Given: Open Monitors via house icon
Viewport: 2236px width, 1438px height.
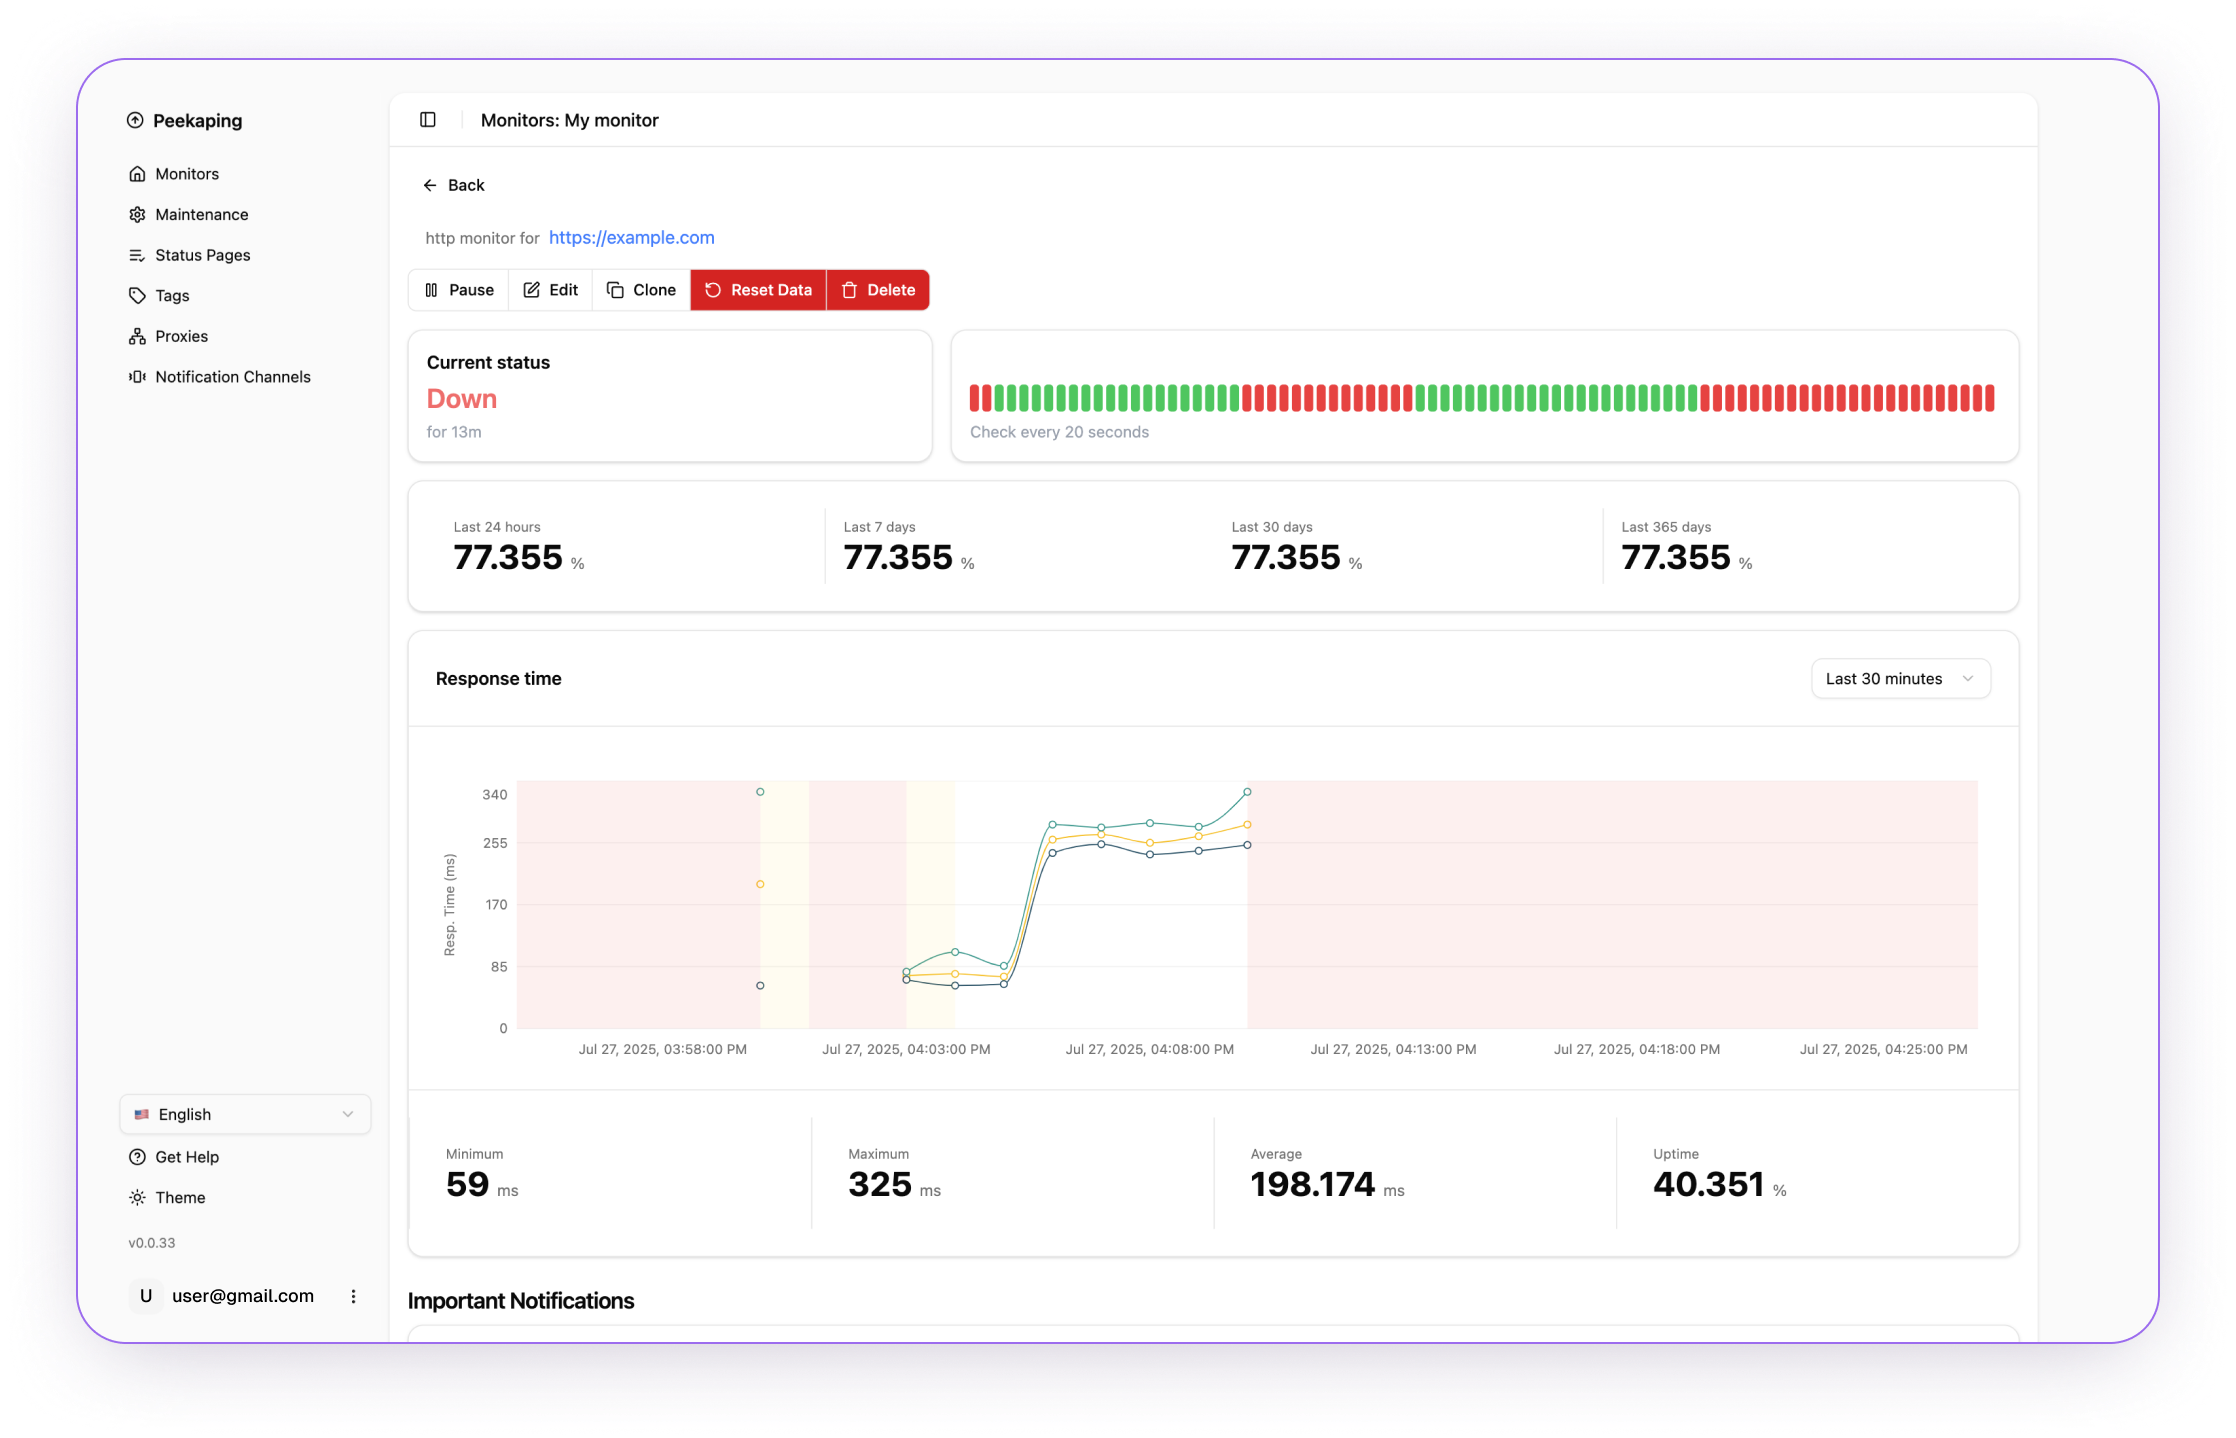Looking at the screenshot, I should click(x=137, y=174).
